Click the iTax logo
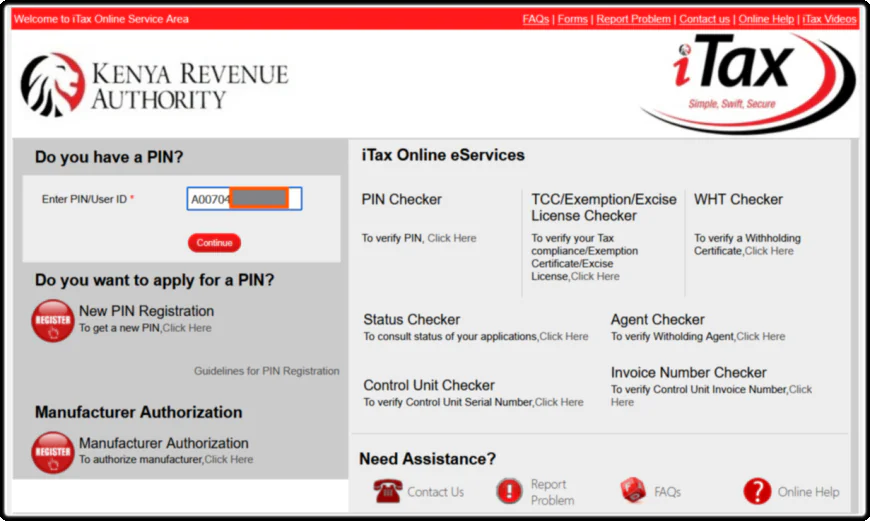This screenshot has width=870, height=521. click(x=747, y=83)
